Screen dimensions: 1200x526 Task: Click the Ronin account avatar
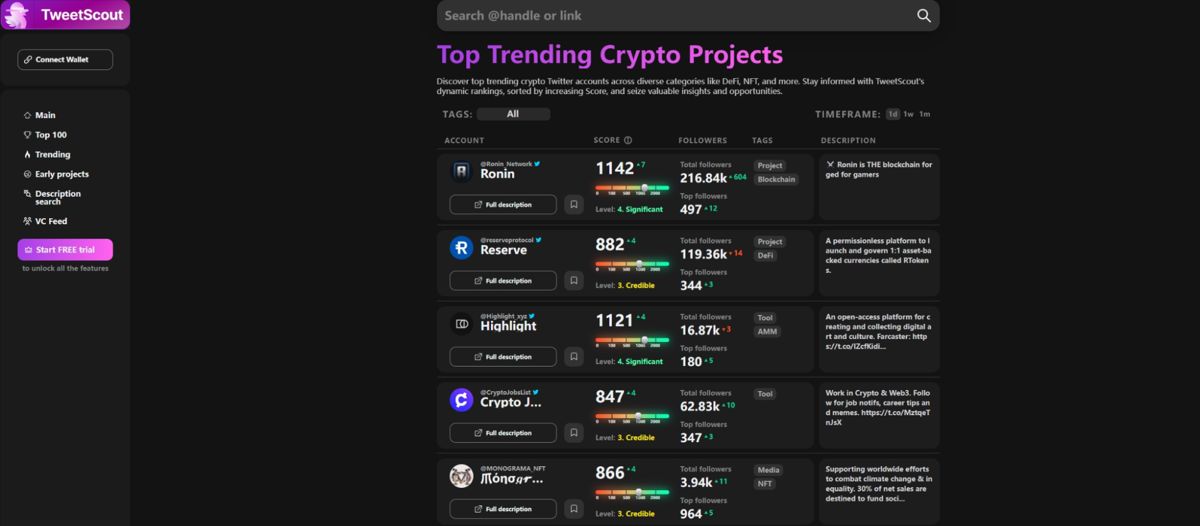pyautogui.click(x=461, y=171)
